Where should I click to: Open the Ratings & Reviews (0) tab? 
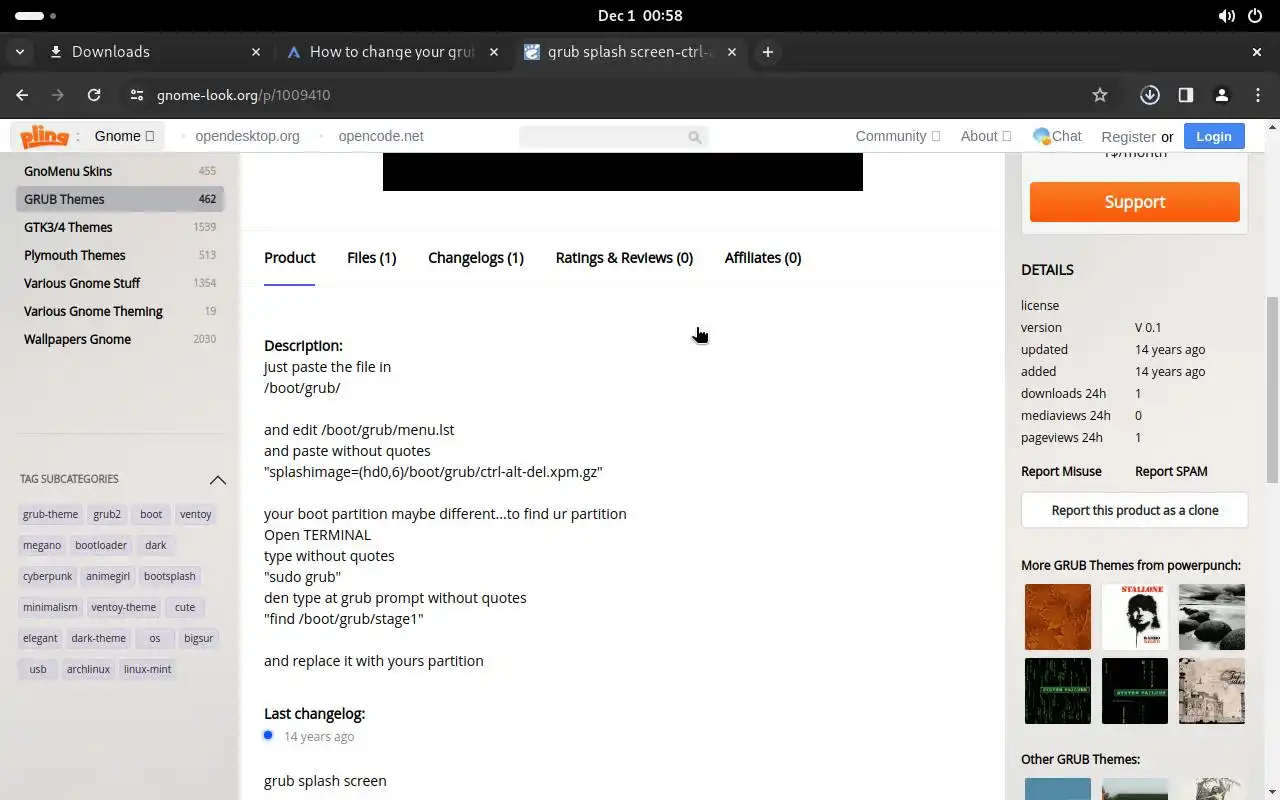click(x=624, y=258)
